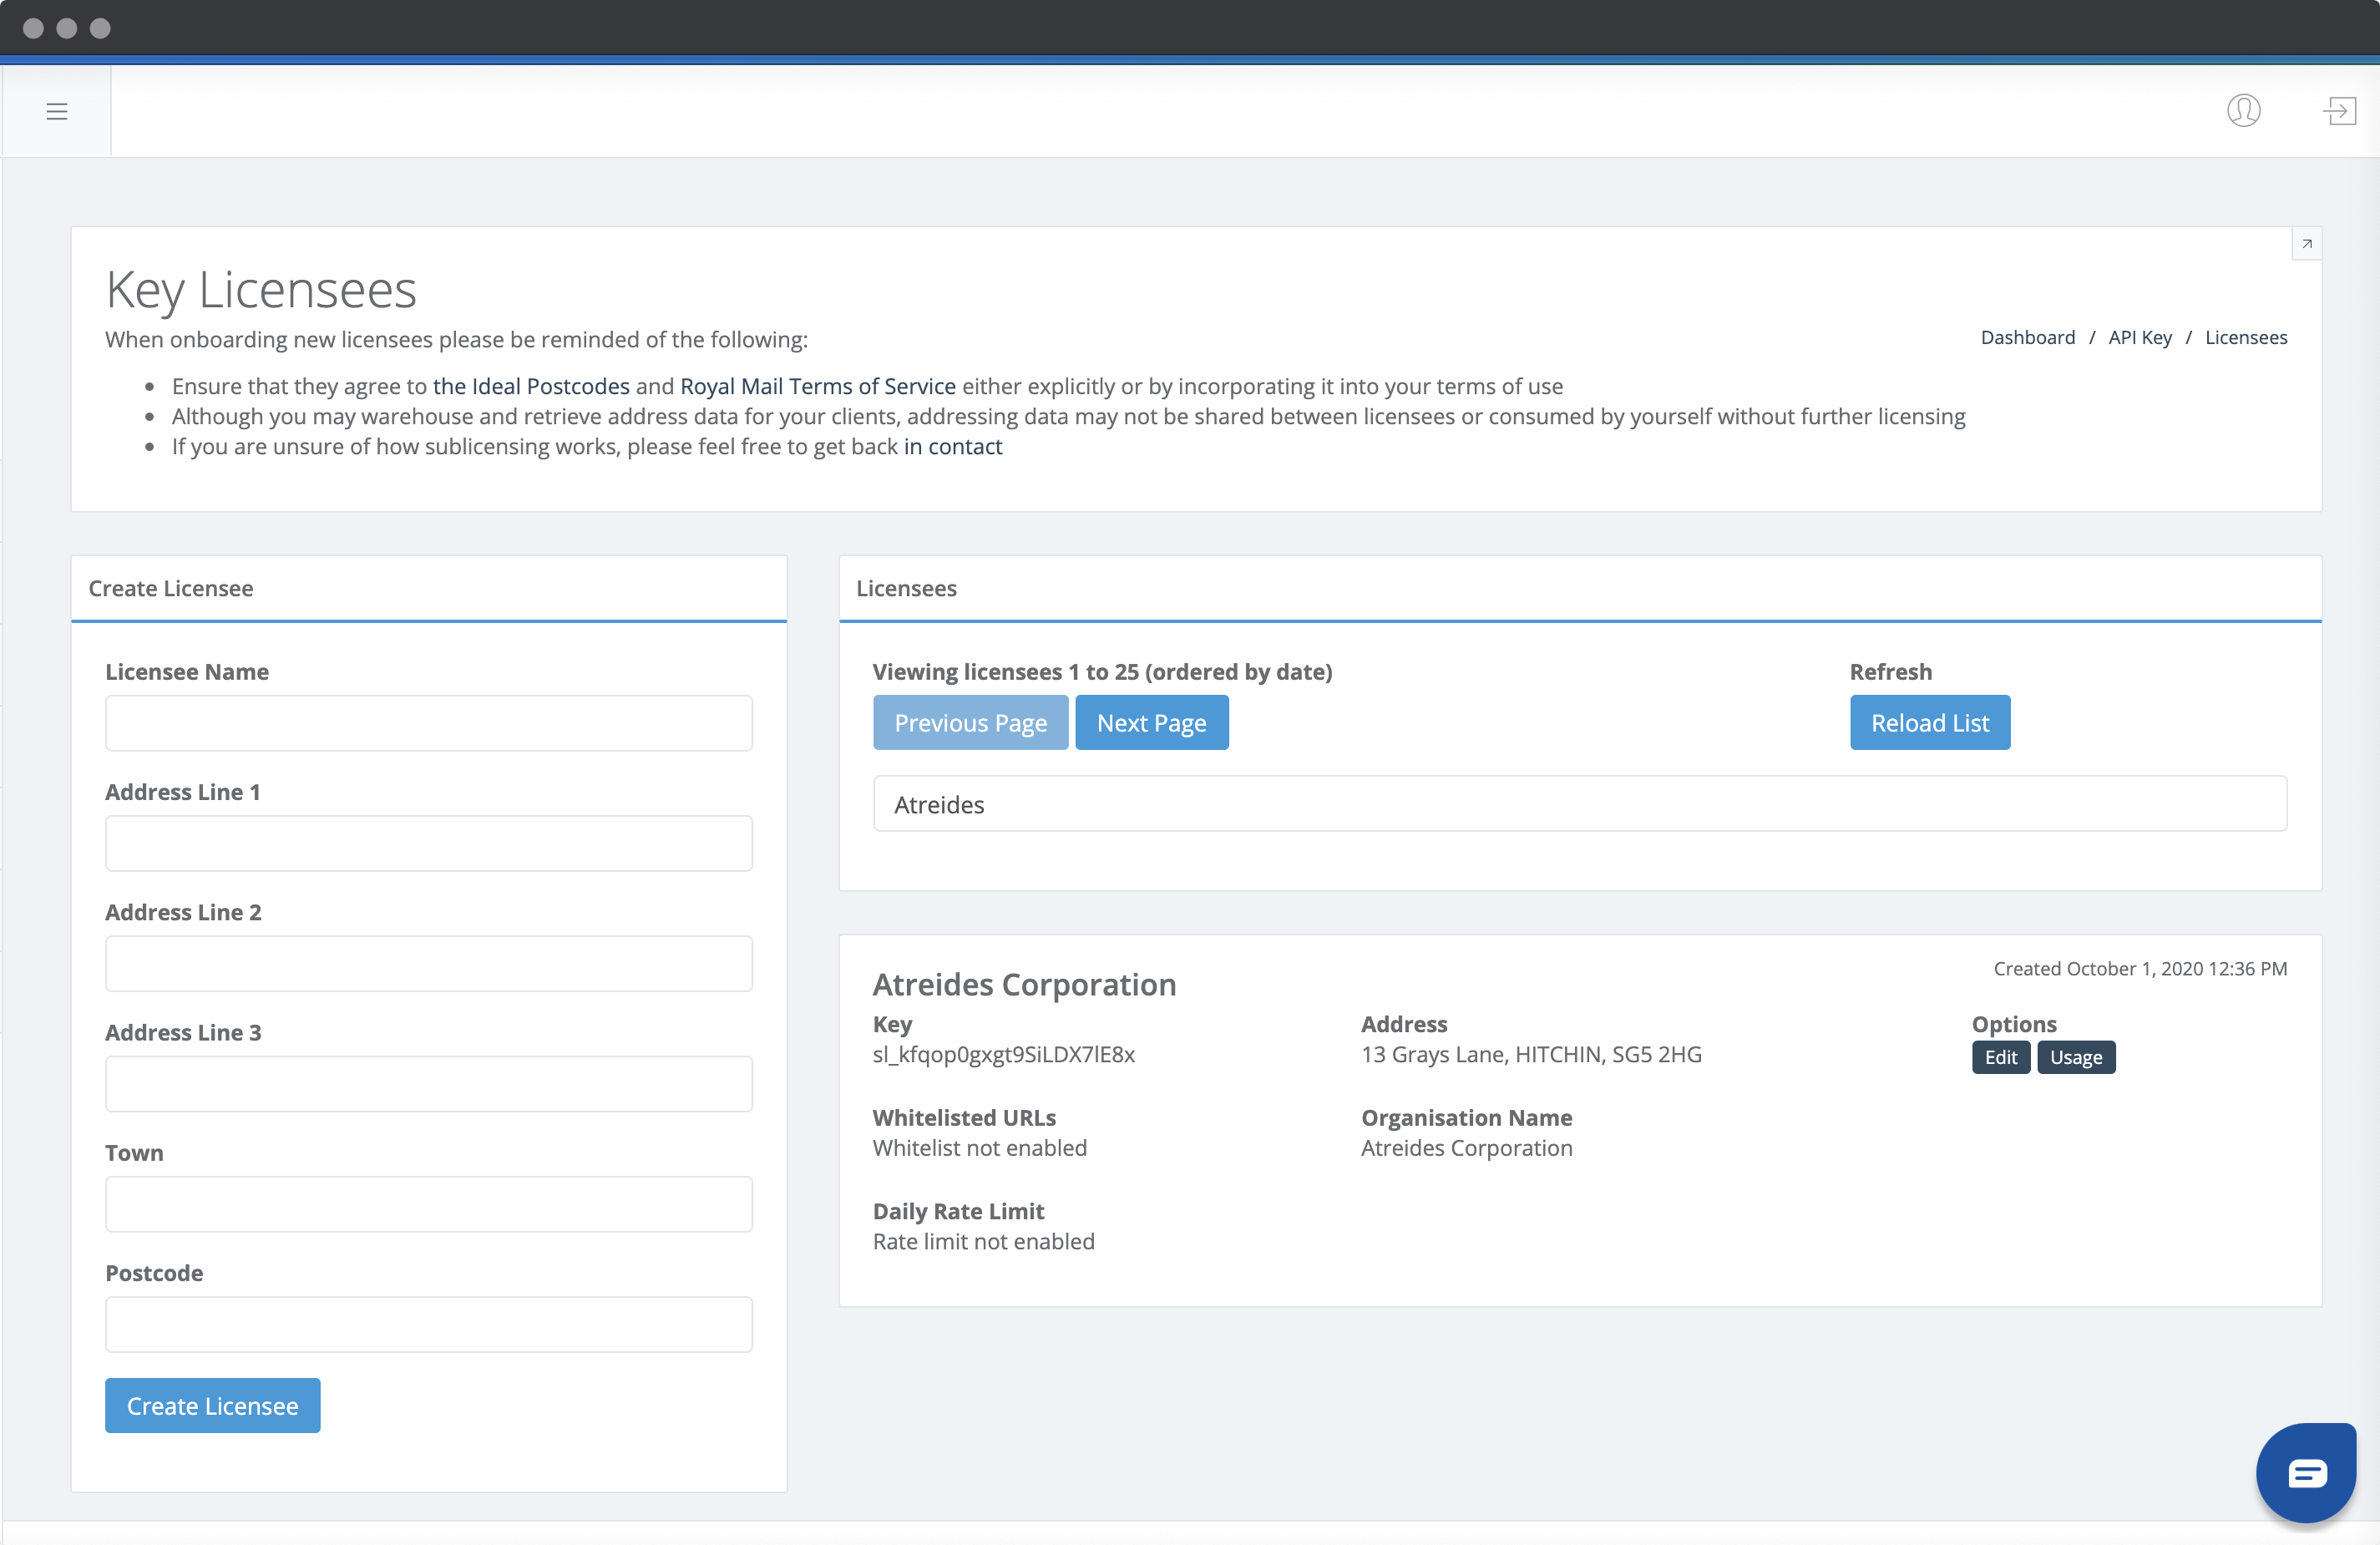Click the hamburger menu icon
This screenshot has width=2380, height=1545.
58,109
